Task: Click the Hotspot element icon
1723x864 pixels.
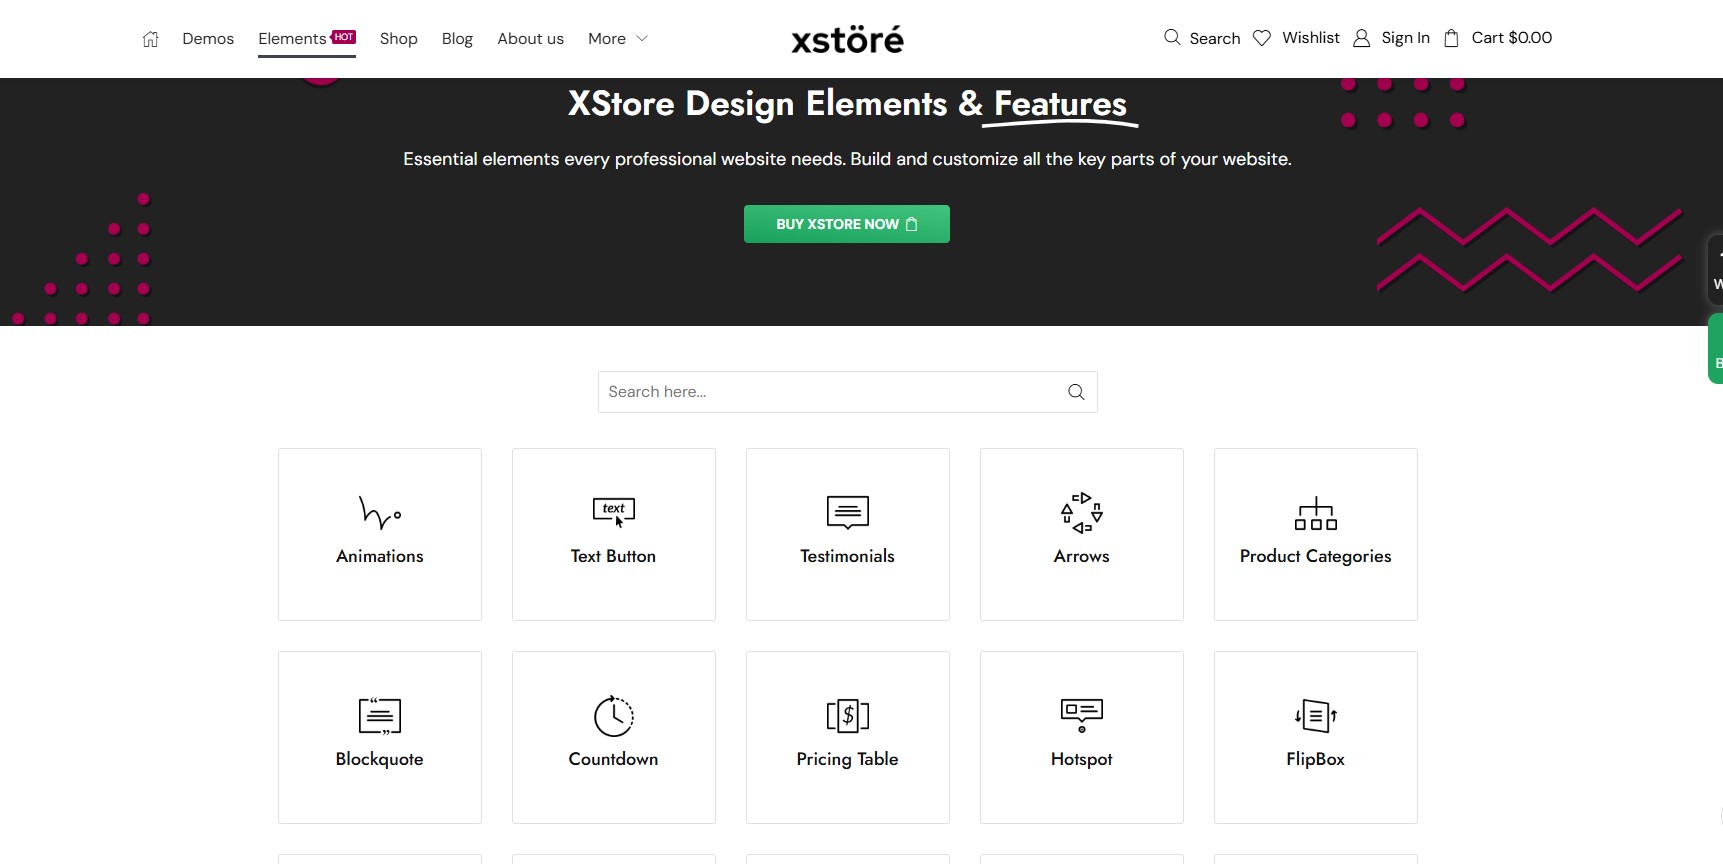Action: tap(1082, 715)
